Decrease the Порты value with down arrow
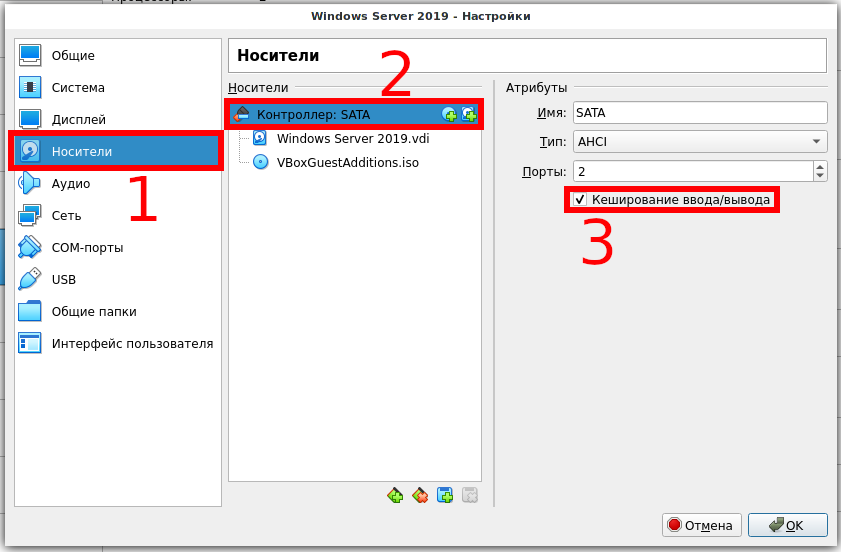The width and height of the screenshot is (841, 552). [821, 176]
